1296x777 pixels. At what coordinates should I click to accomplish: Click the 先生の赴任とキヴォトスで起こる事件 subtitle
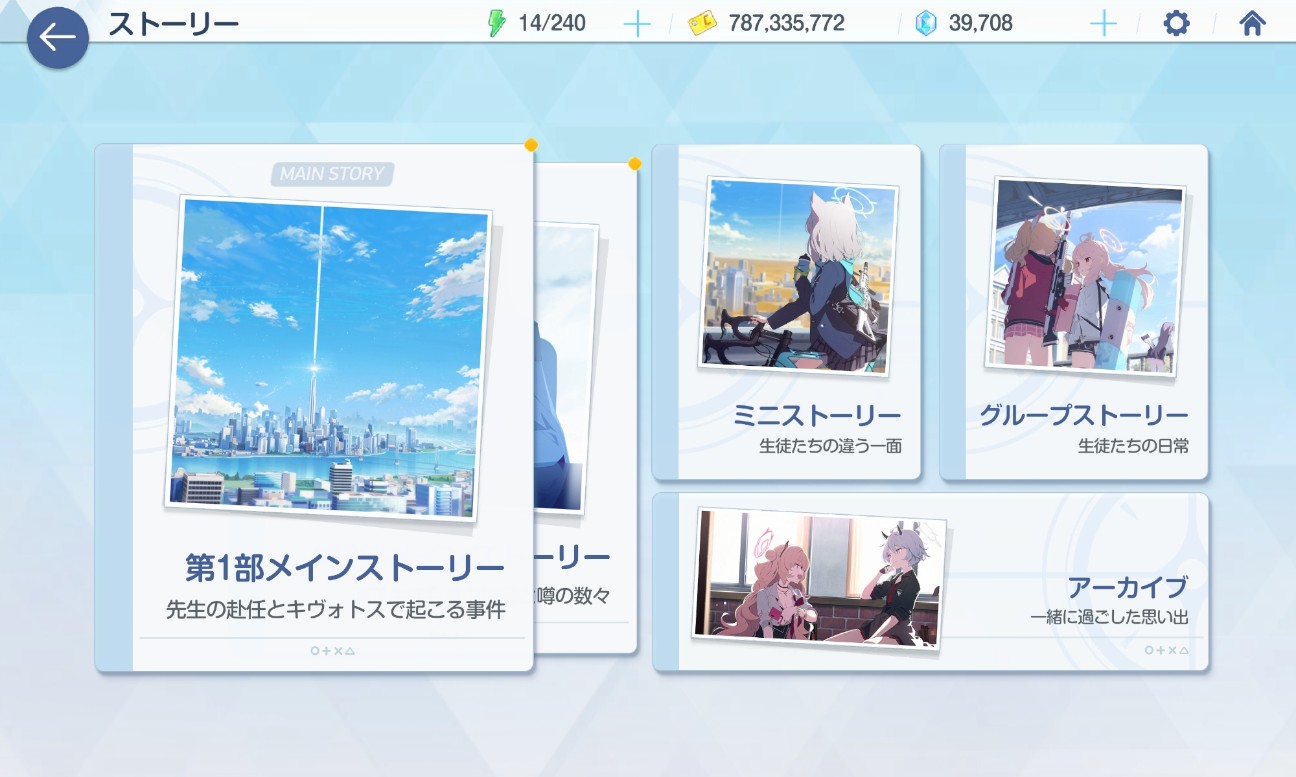(x=336, y=609)
